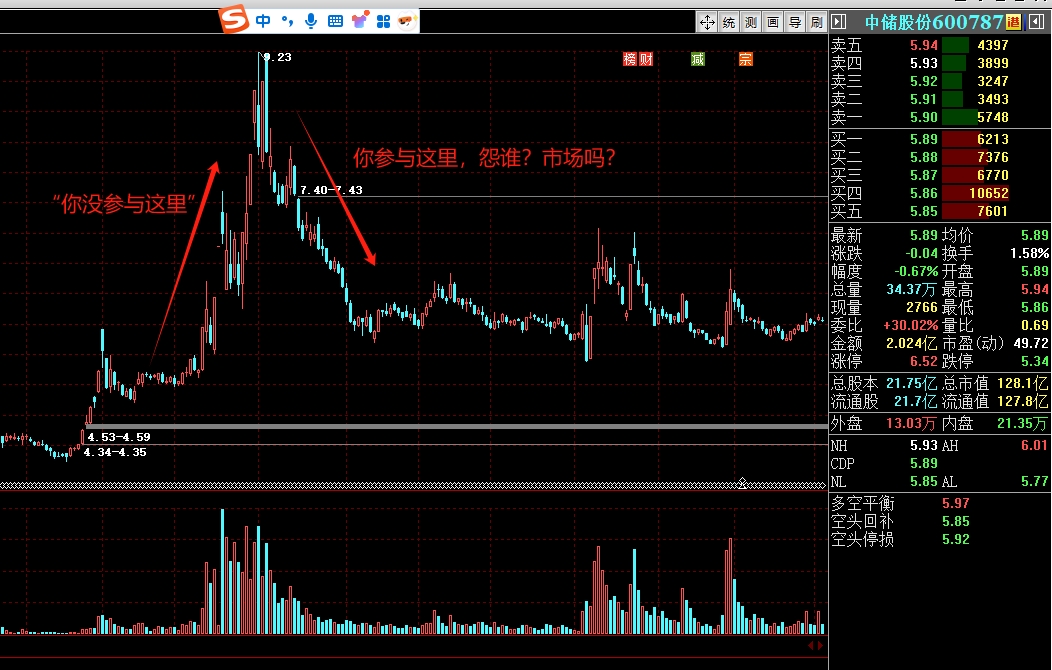Open stock title 中储股份600787
Image resolution: width=1052 pixels, height=670 pixels.
(x=934, y=22)
